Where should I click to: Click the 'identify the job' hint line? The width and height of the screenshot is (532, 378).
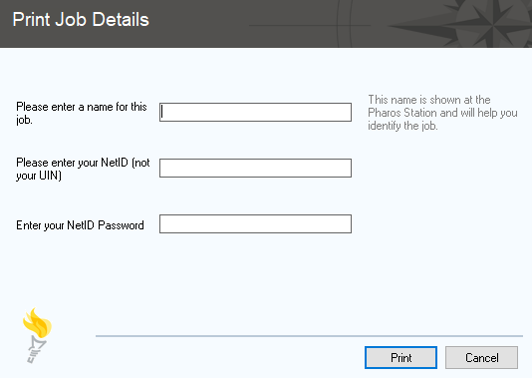click(403, 126)
